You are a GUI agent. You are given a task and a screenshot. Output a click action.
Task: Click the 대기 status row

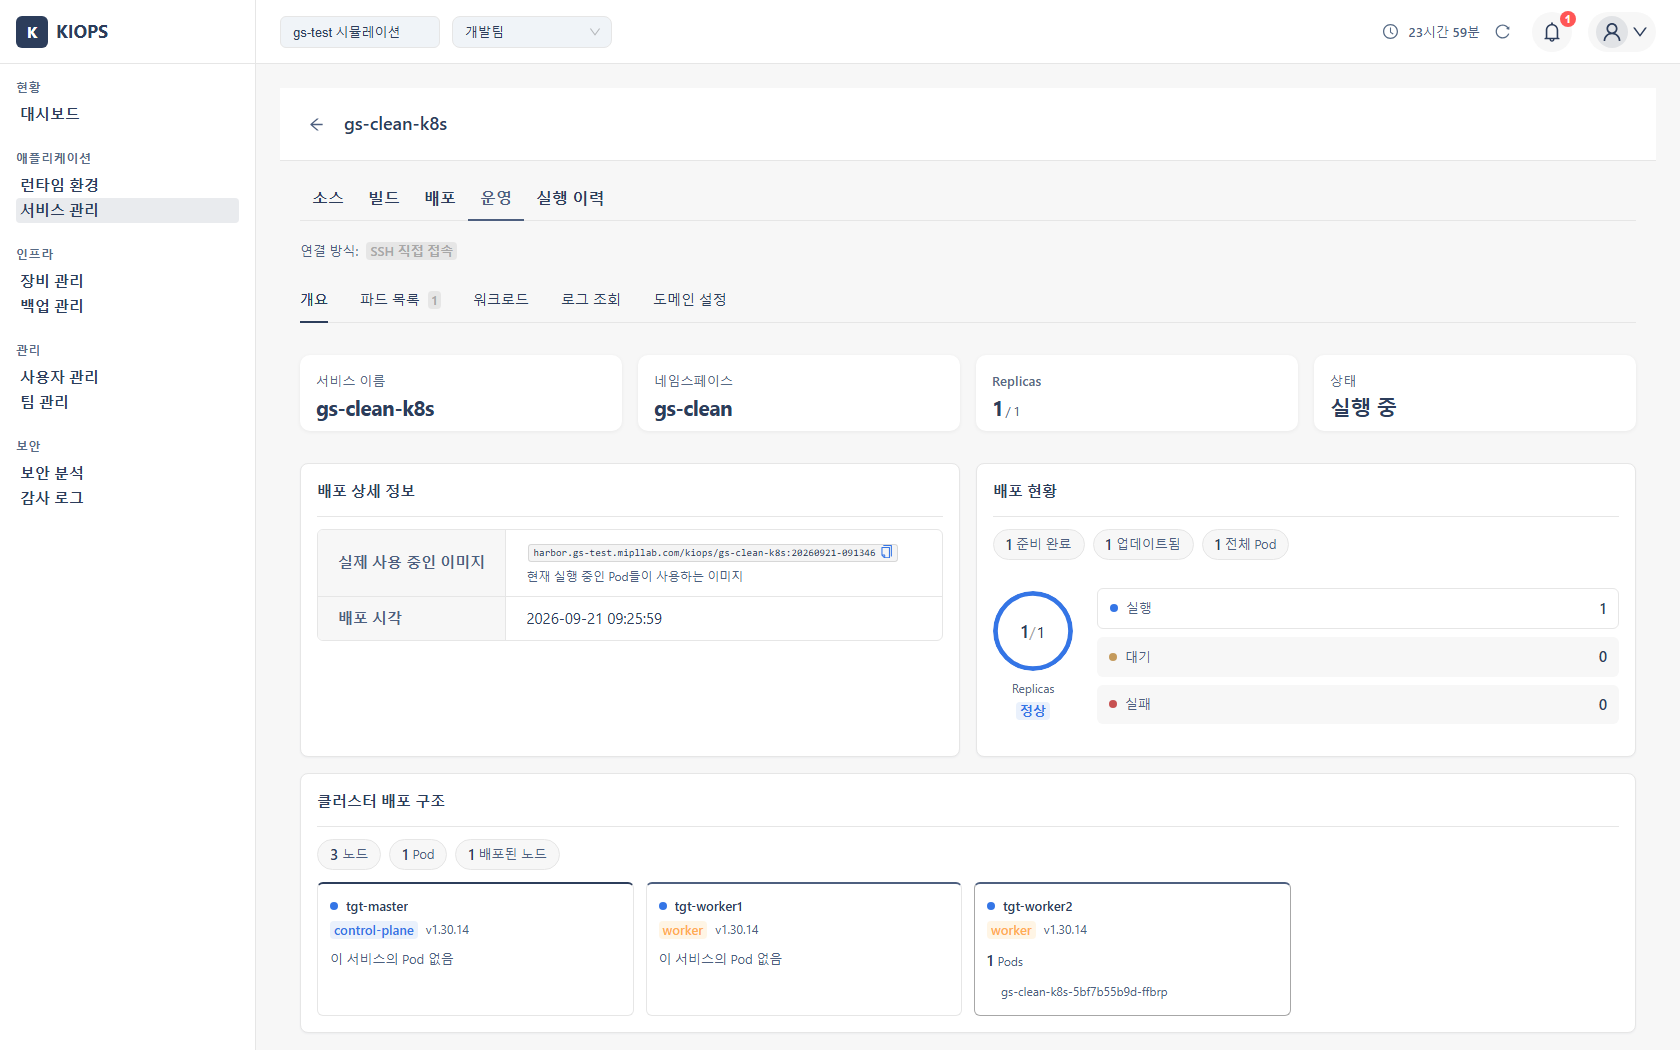point(1358,657)
